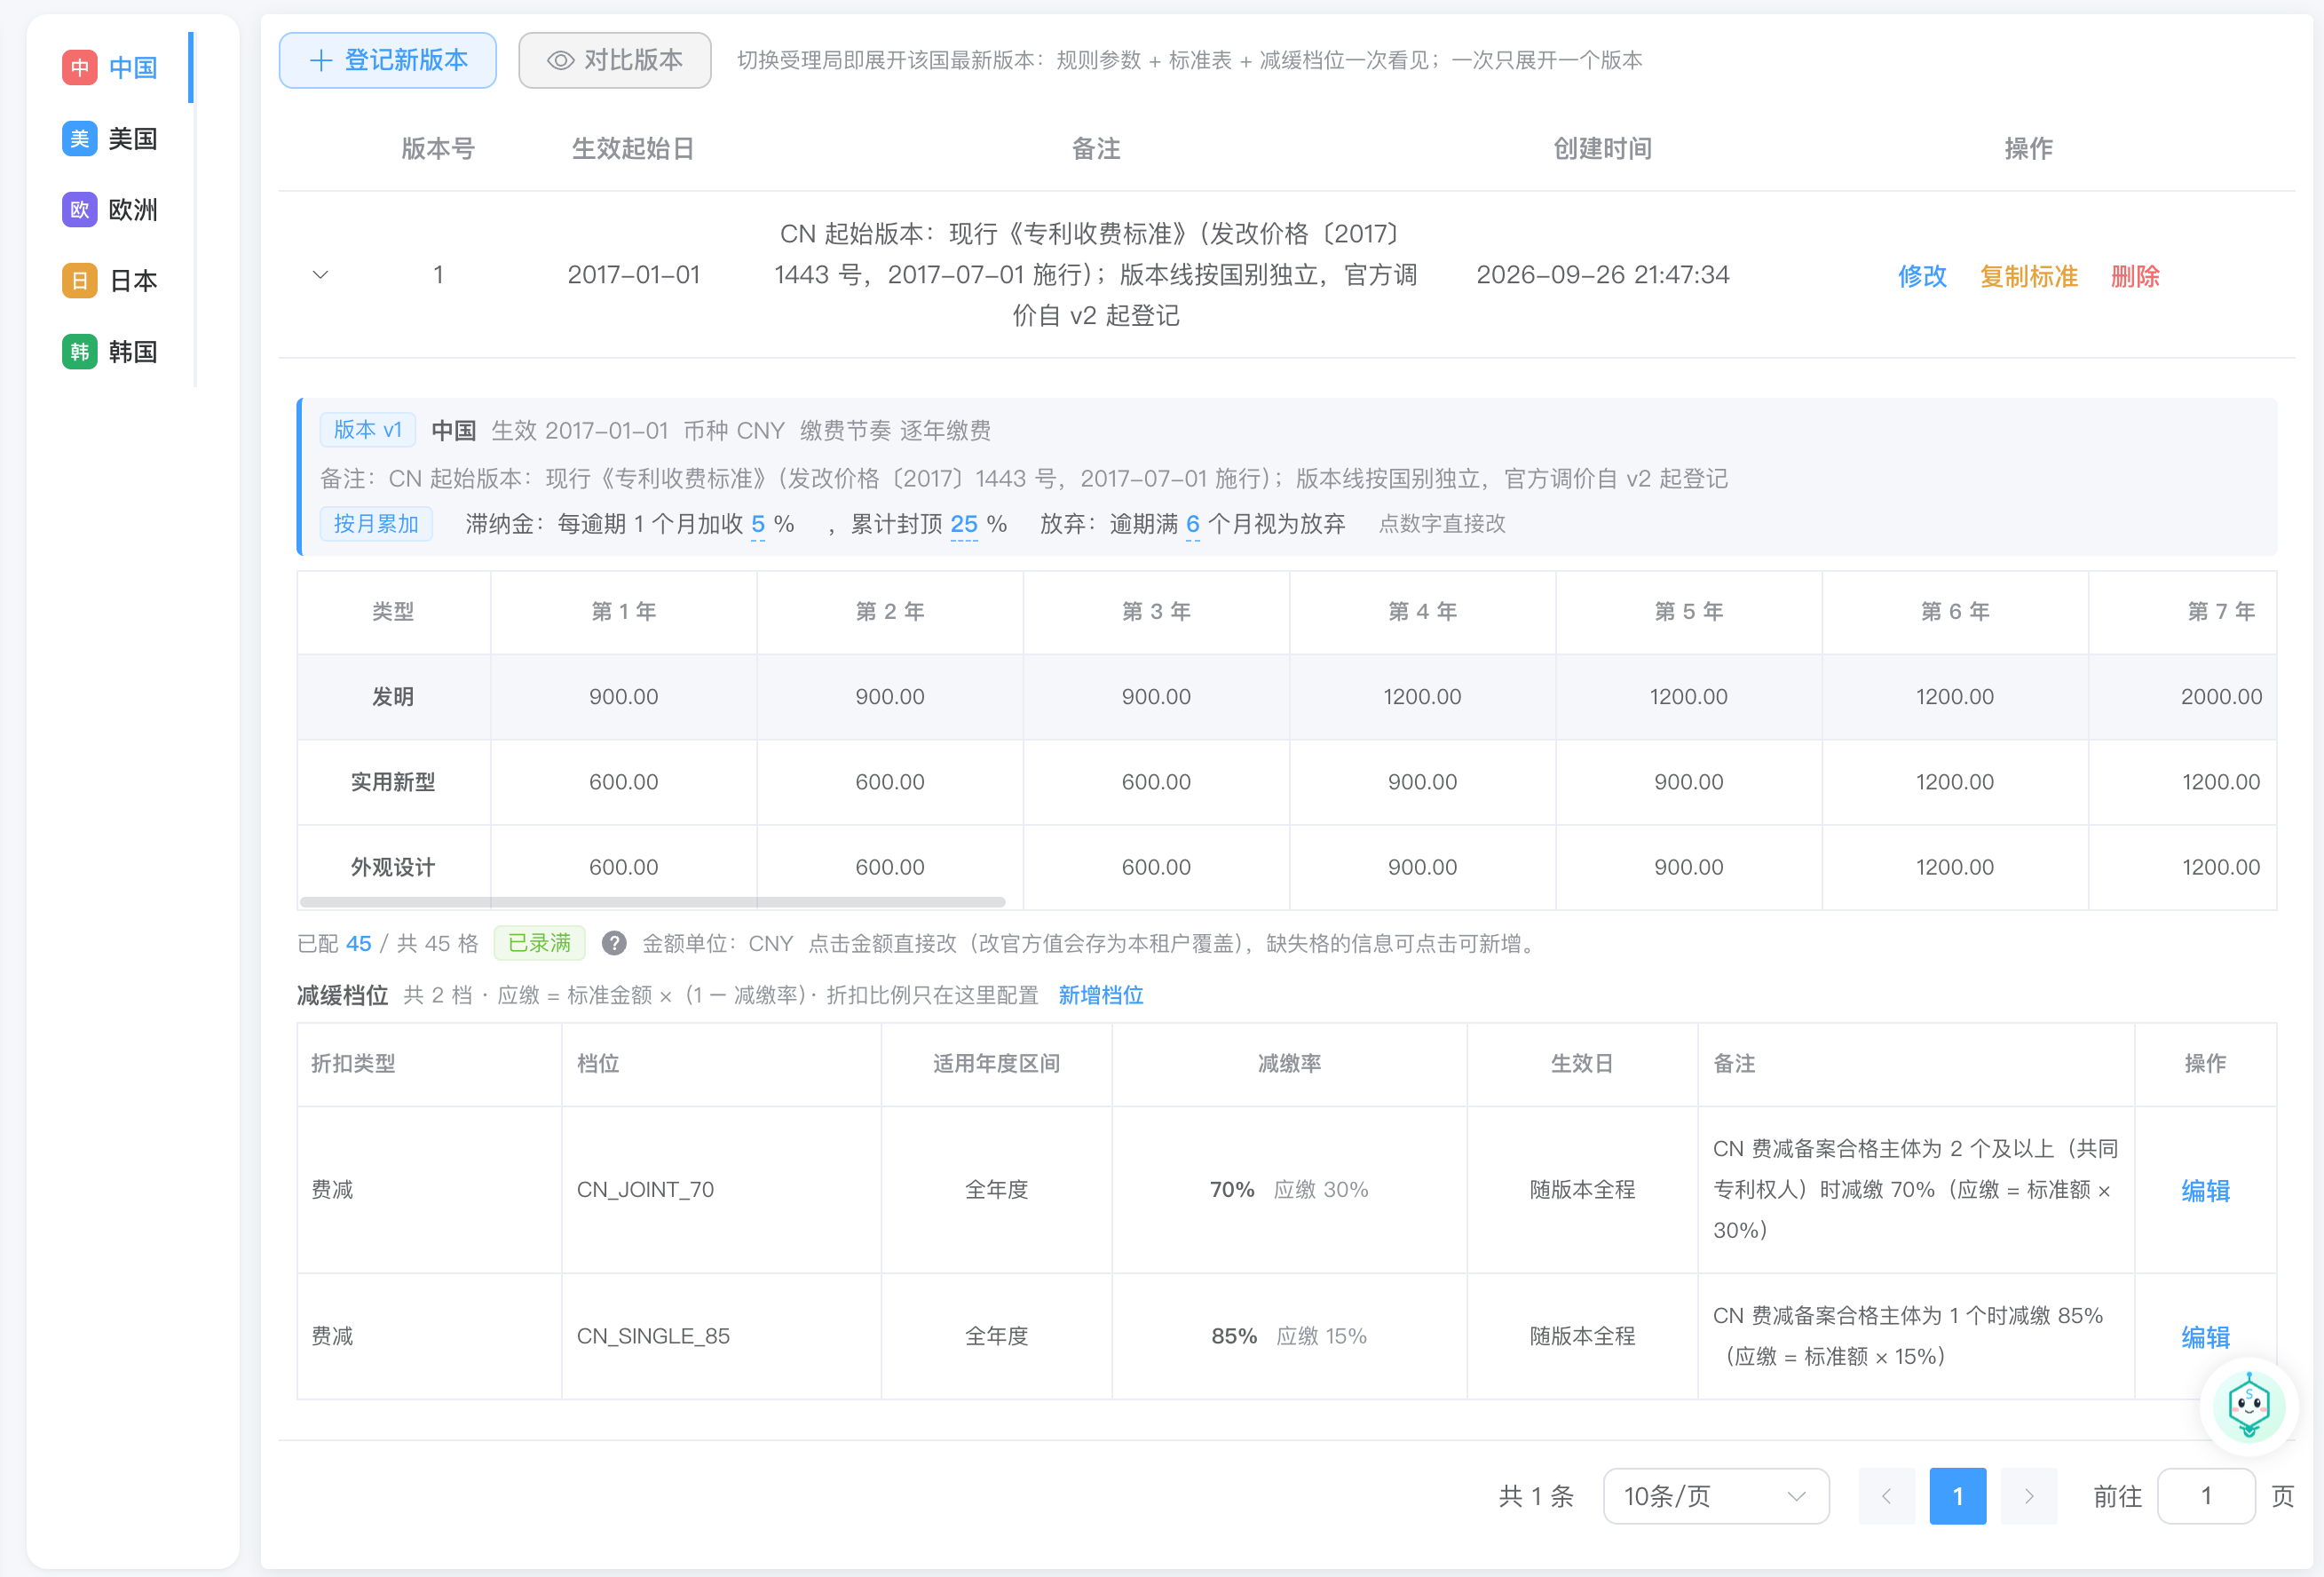Switch to the 日本 office
Screen dimensions: 2324x1577
tap(110, 280)
